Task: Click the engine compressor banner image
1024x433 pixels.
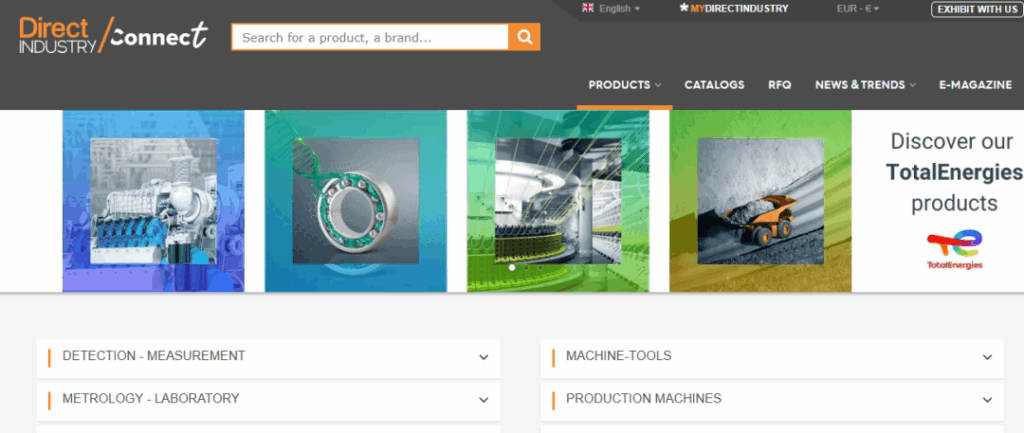Action: [x=153, y=201]
